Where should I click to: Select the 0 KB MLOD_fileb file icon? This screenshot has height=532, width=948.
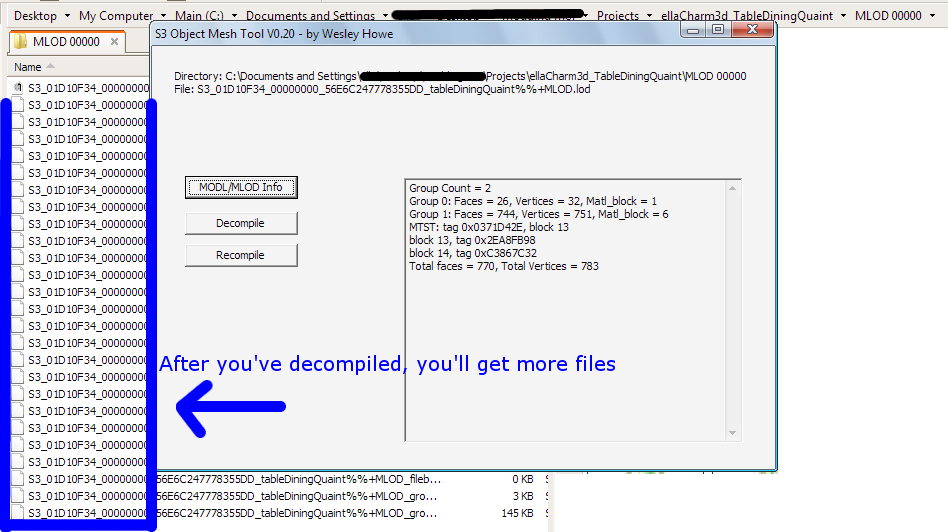pyautogui.click(x=19, y=479)
